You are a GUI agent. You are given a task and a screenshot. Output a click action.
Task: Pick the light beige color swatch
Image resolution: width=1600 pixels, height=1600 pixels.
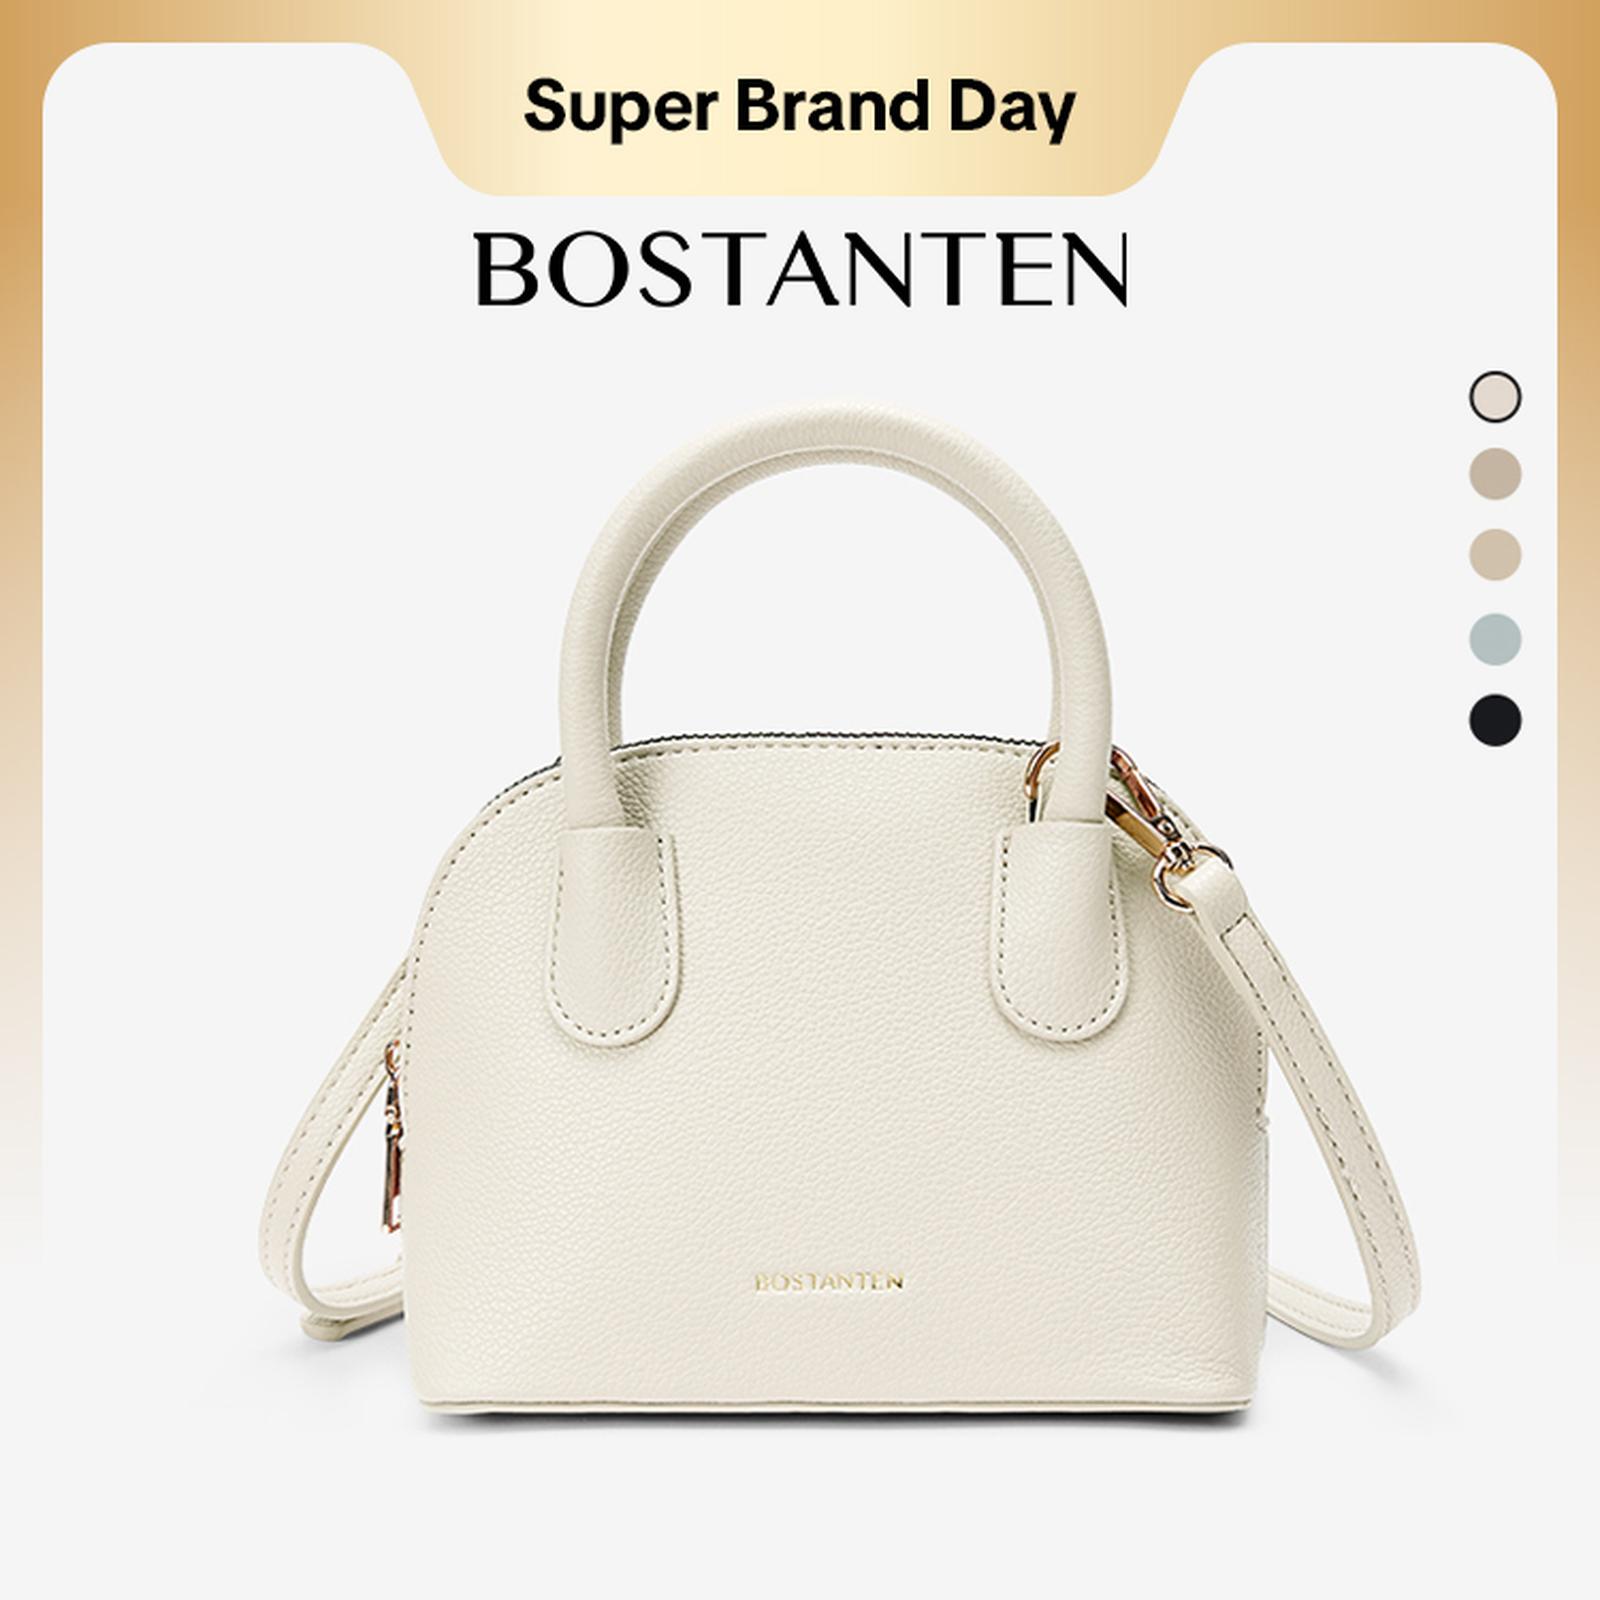[1495, 554]
